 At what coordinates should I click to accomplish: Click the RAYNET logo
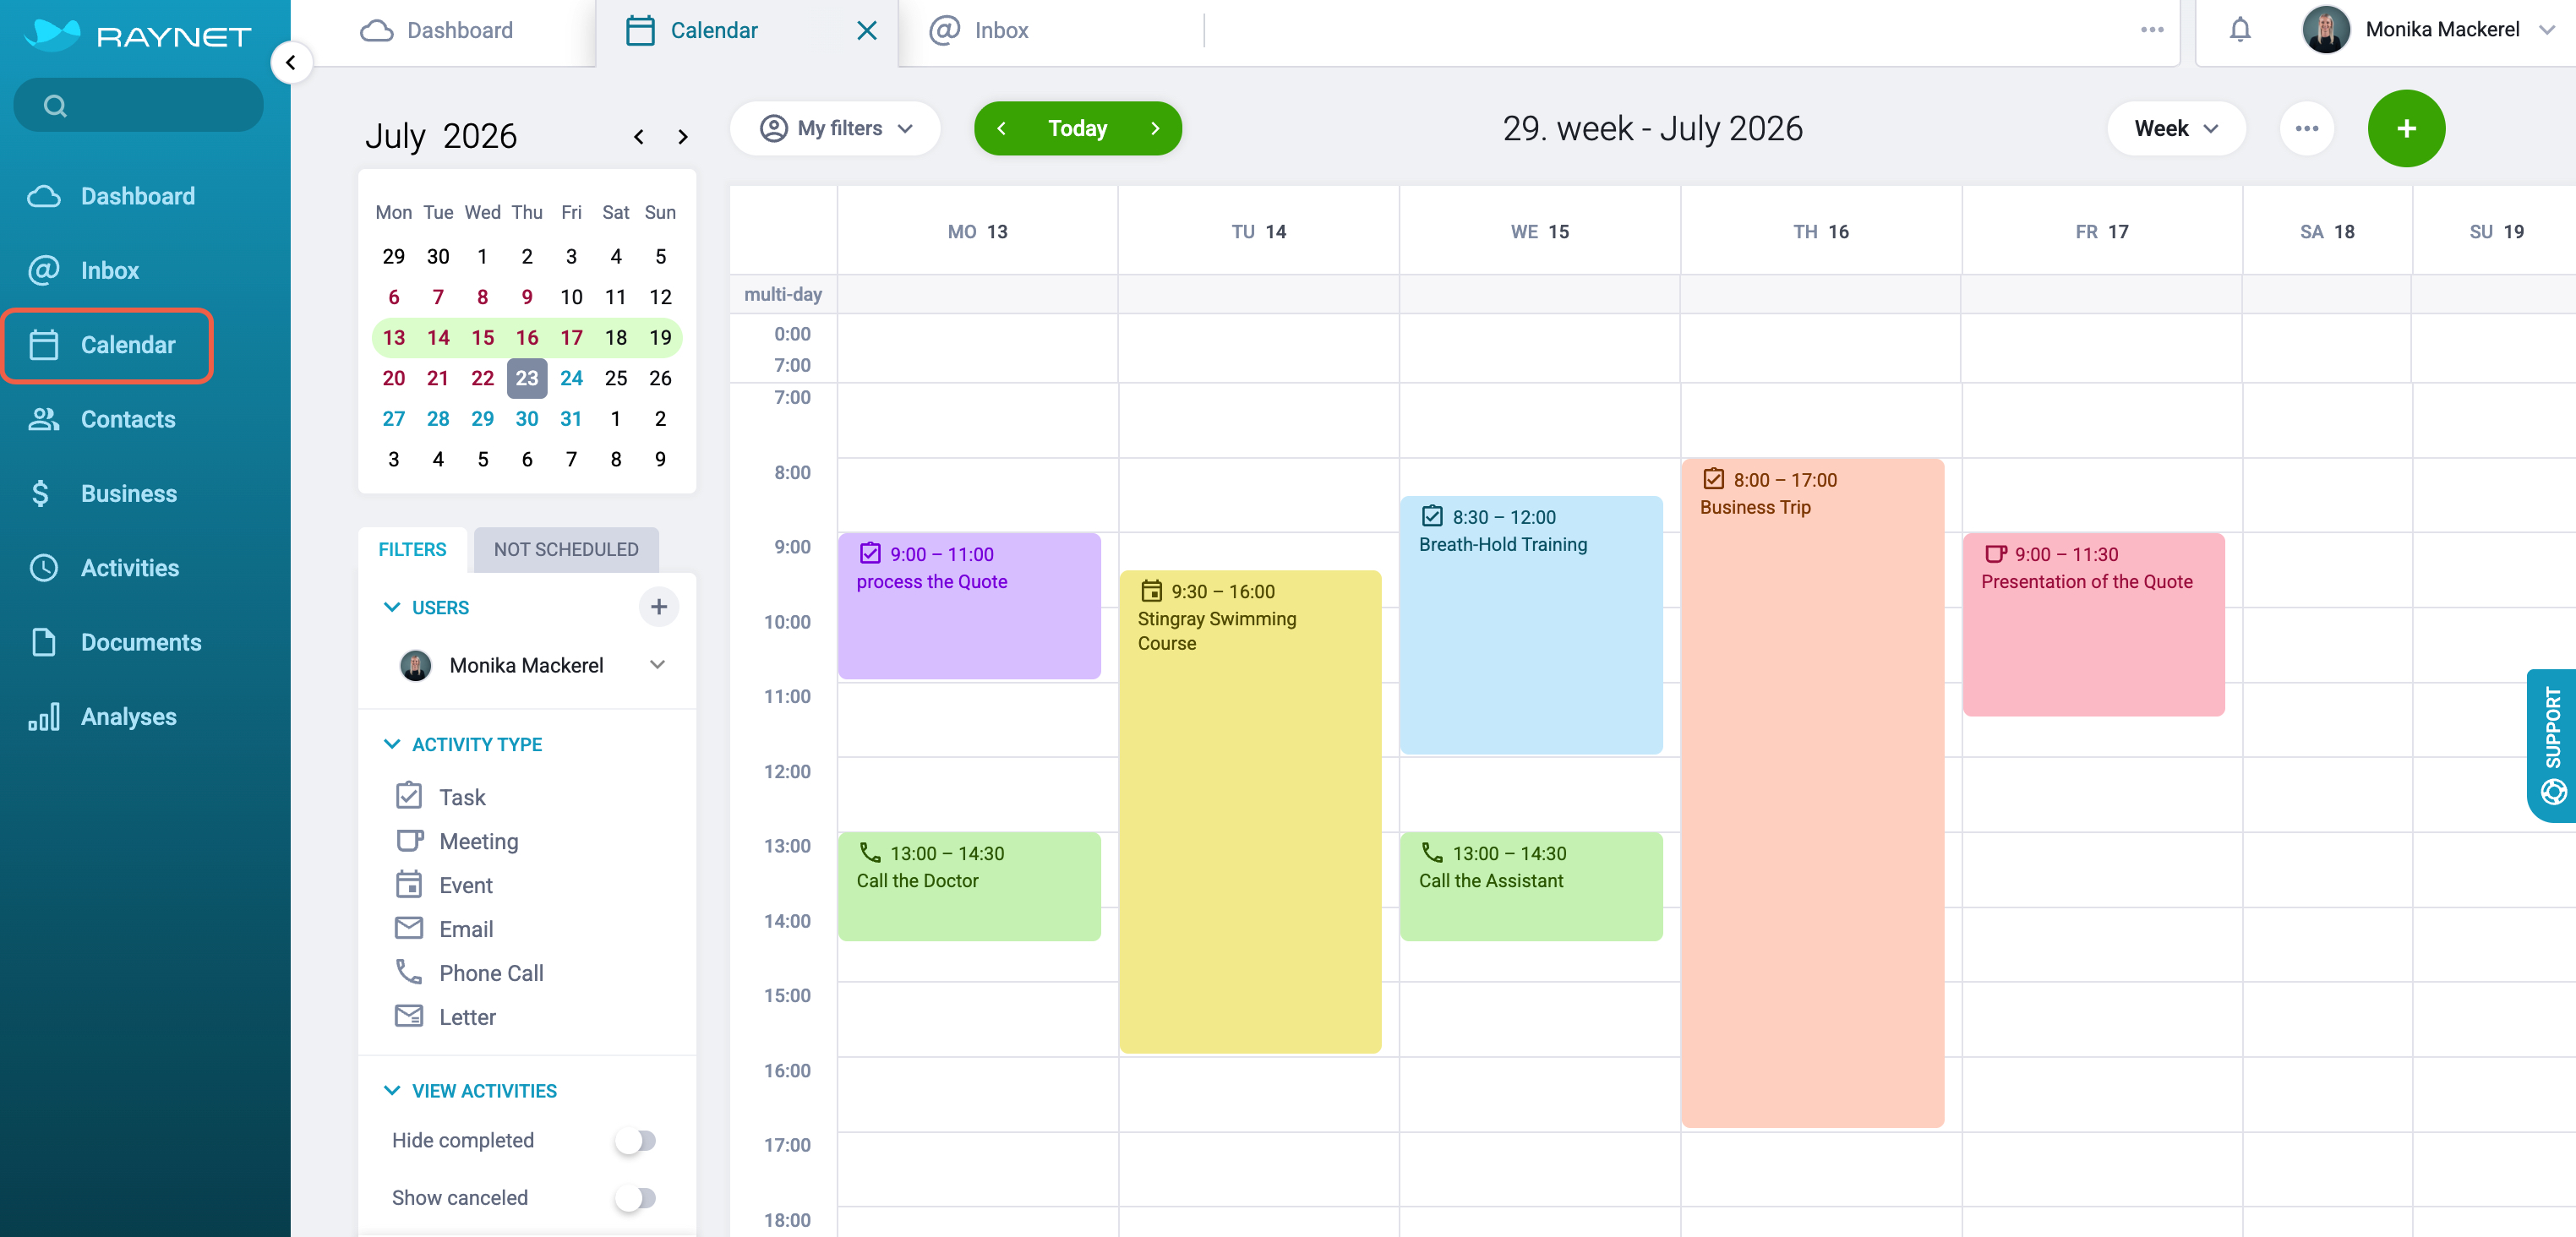point(138,35)
